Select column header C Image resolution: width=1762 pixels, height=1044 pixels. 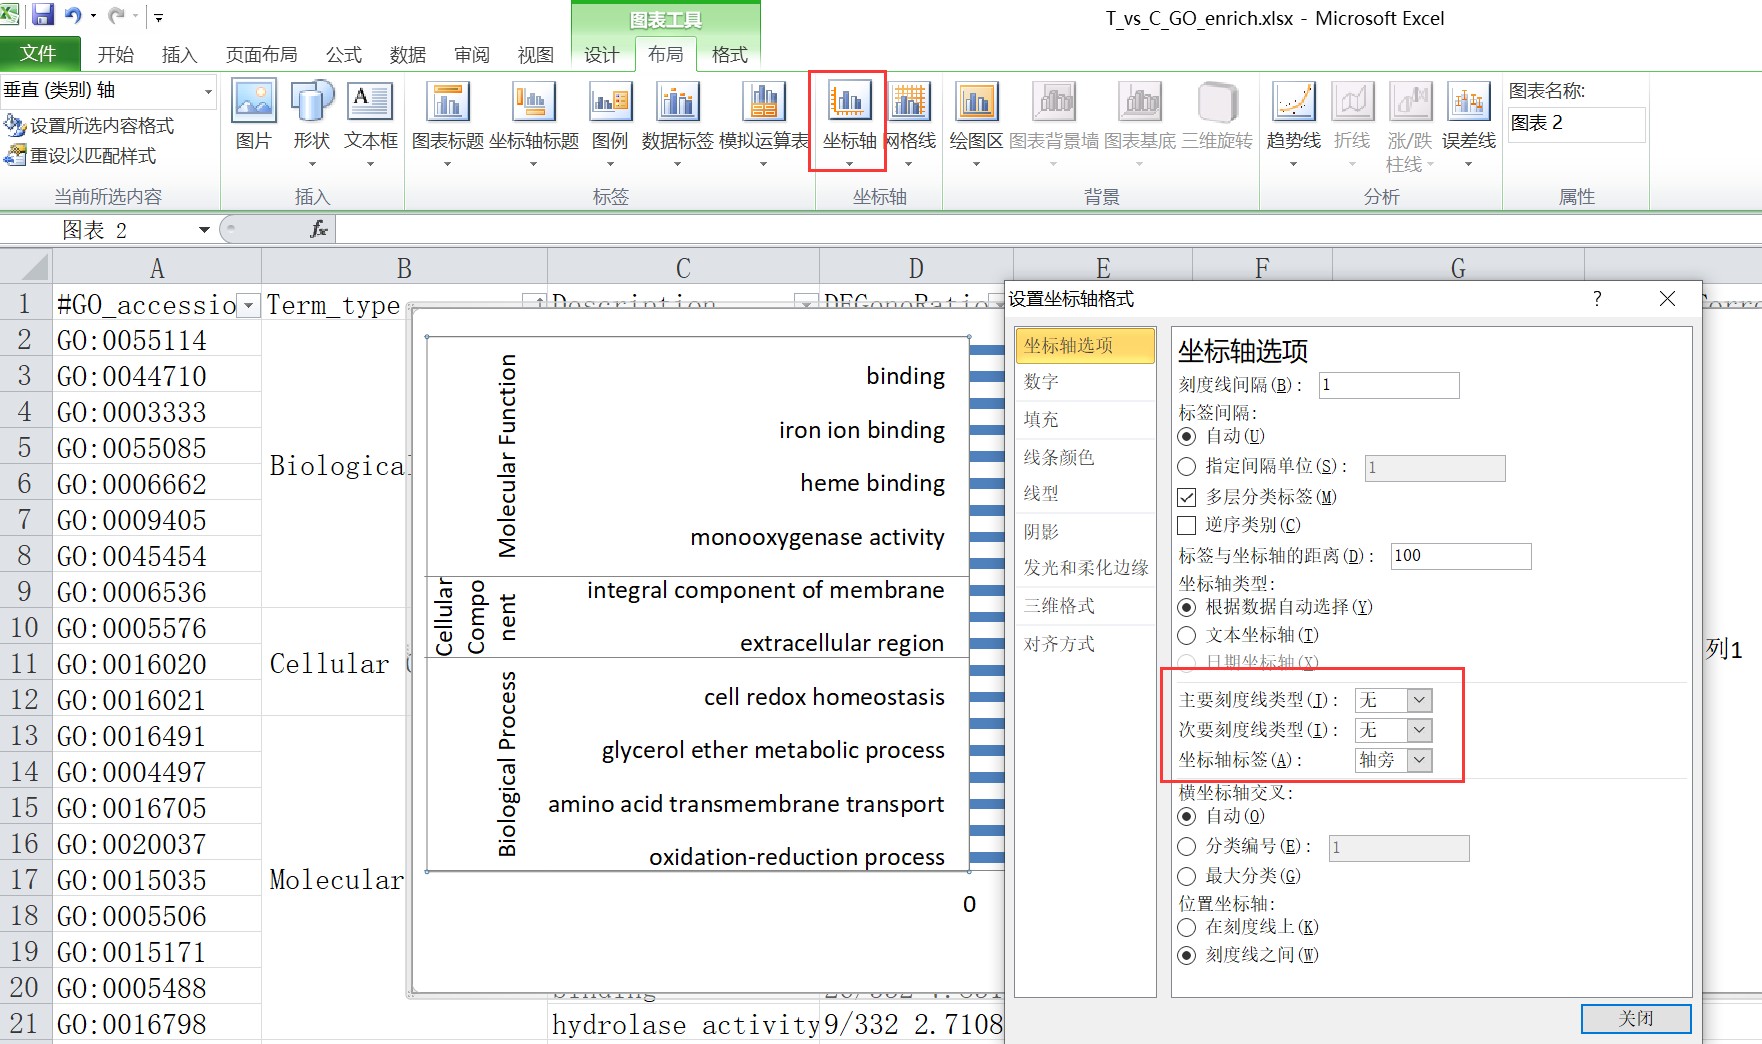click(x=683, y=268)
